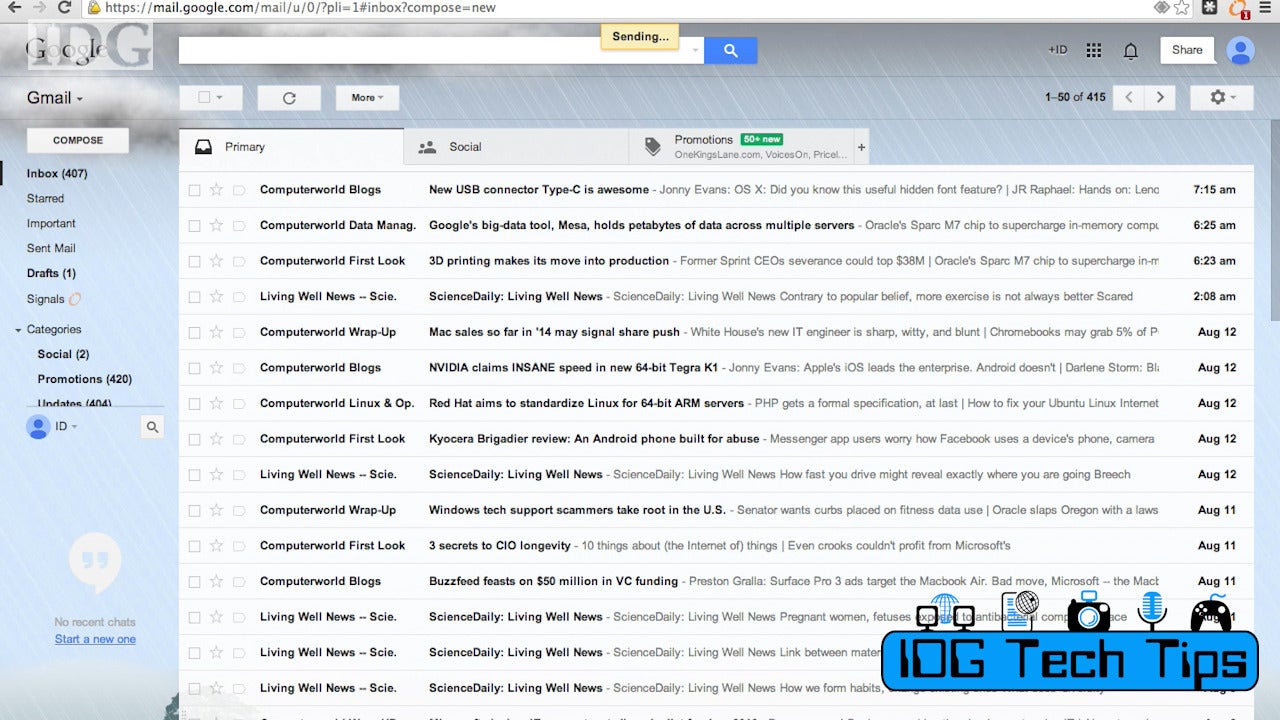Open the Signals label
The height and width of the screenshot is (720, 1280).
coord(46,299)
